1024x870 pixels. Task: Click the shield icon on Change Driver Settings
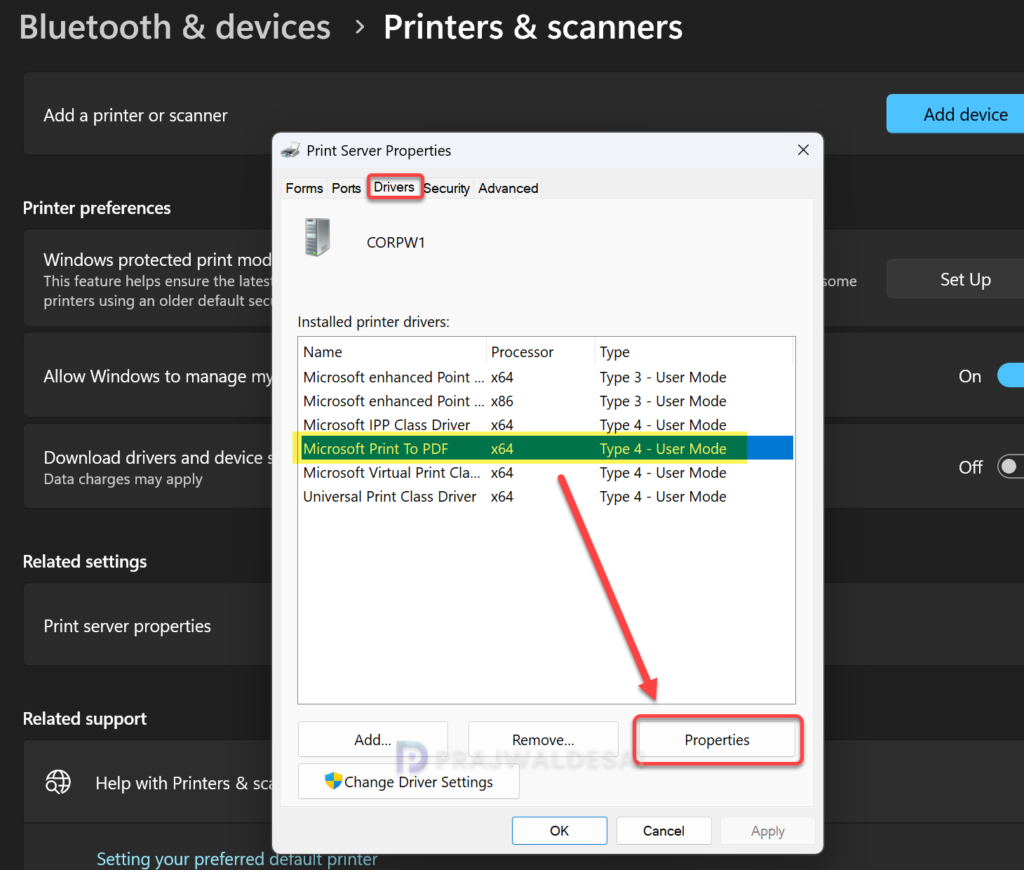[x=333, y=781]
